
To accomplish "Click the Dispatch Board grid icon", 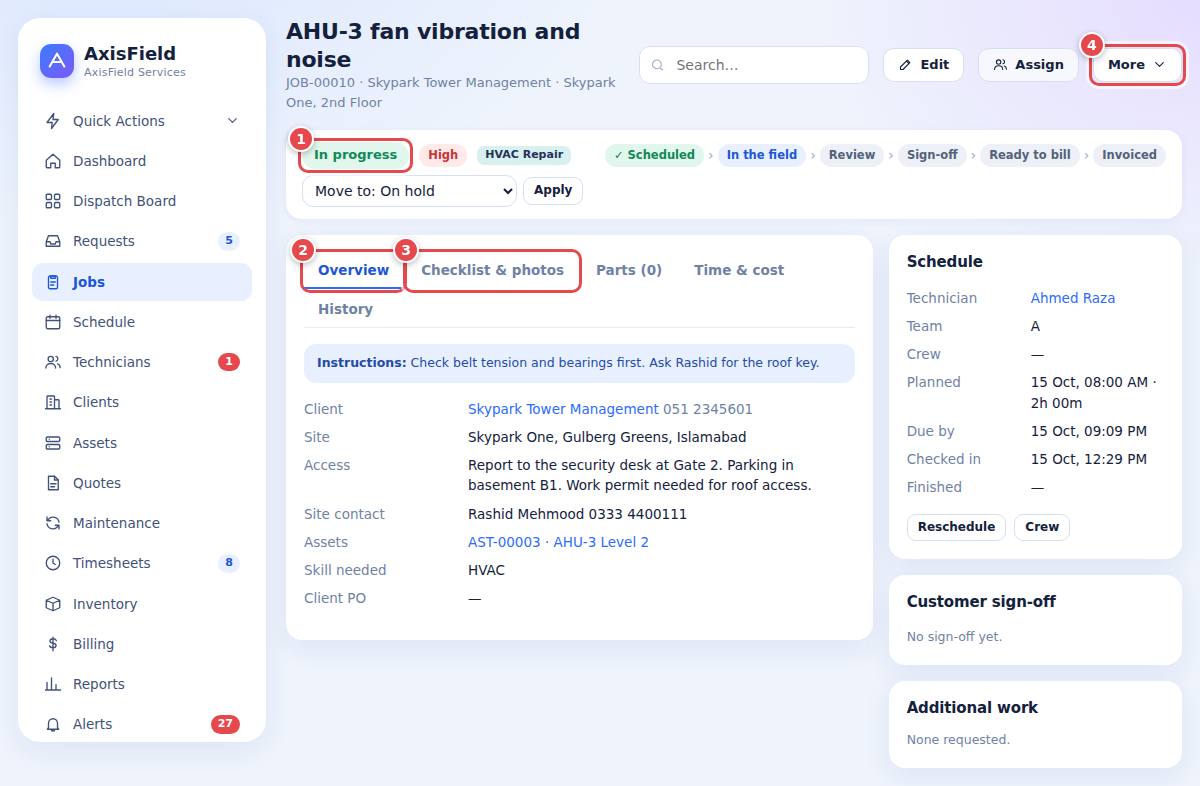I will click(x=53, y=201).
